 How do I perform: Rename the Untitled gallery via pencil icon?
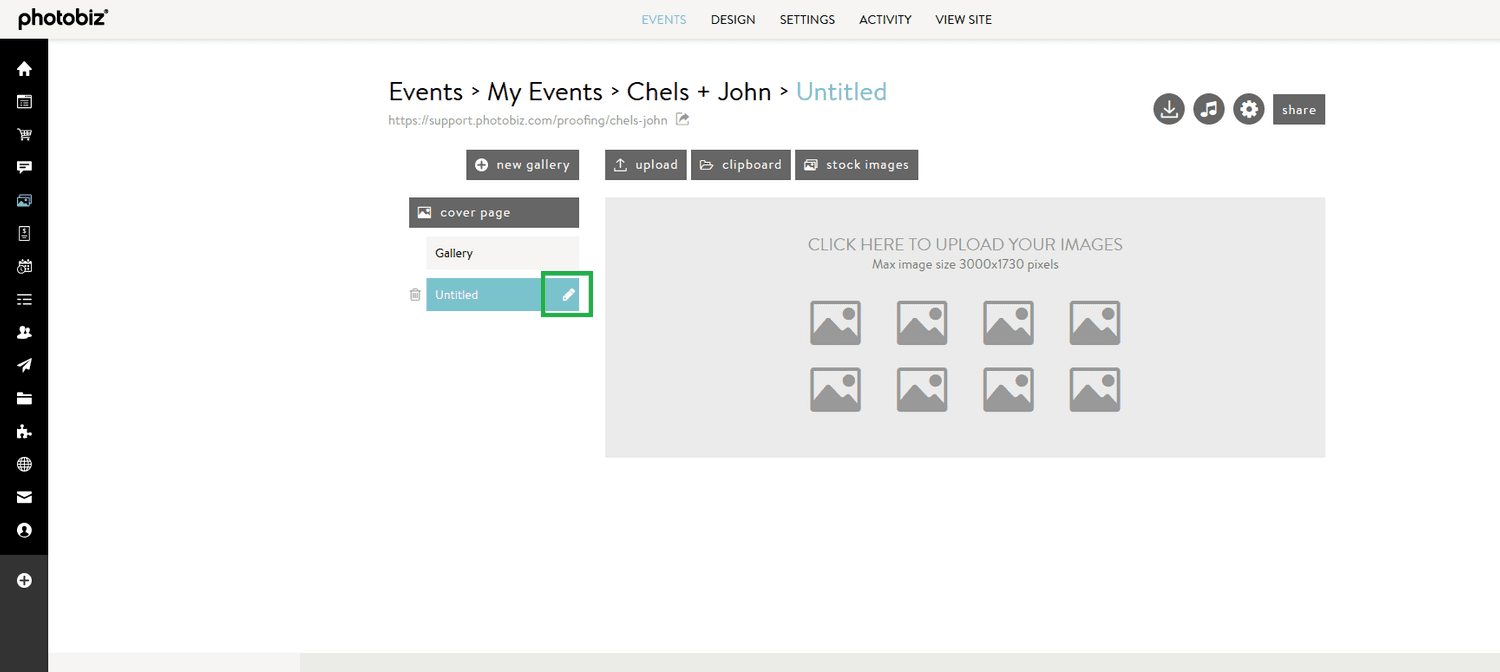[566, 294]
